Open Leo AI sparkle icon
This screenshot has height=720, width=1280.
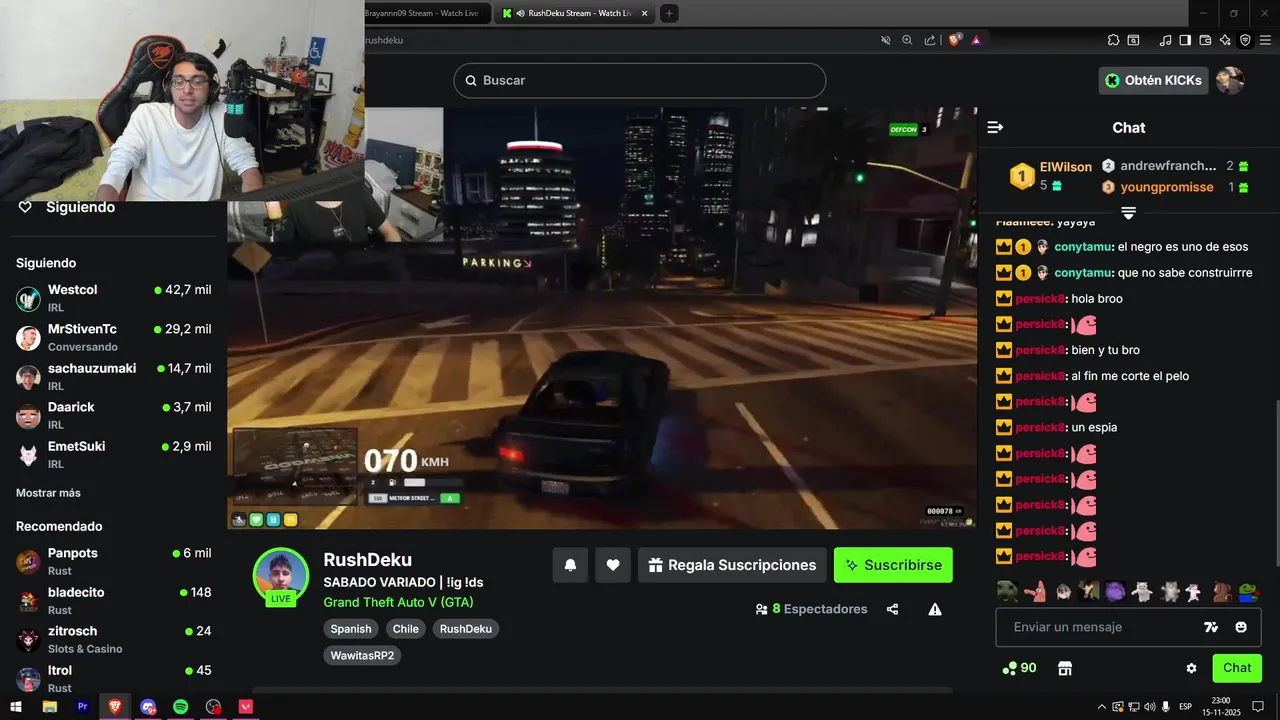pos(1225,40)
